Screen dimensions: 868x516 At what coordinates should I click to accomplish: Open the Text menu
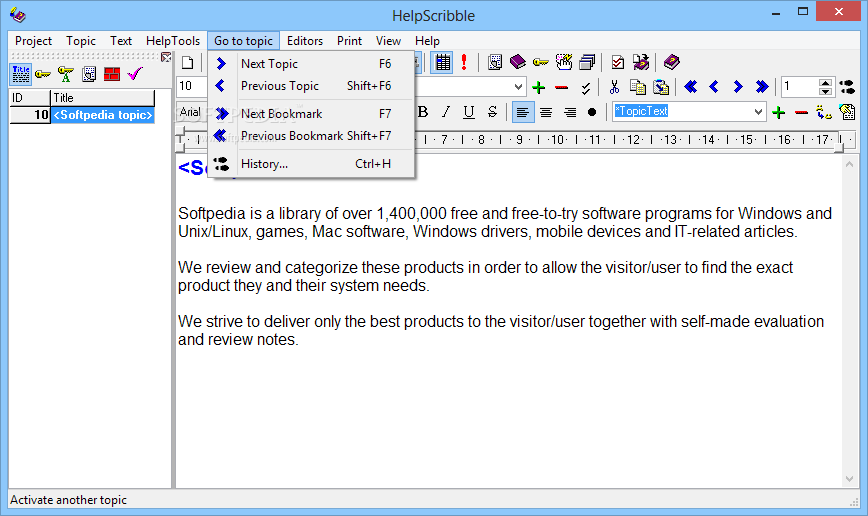(121, 41)
